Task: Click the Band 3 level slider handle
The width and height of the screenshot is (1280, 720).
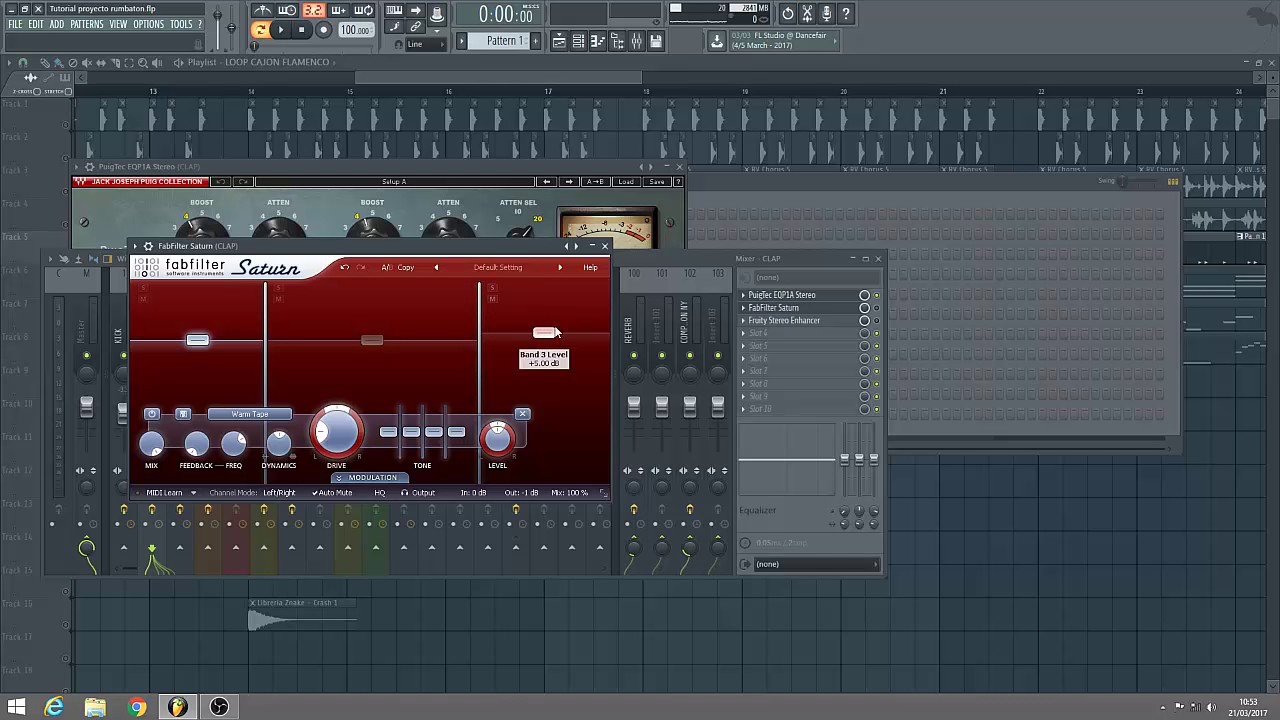Action: coord(544,332)
